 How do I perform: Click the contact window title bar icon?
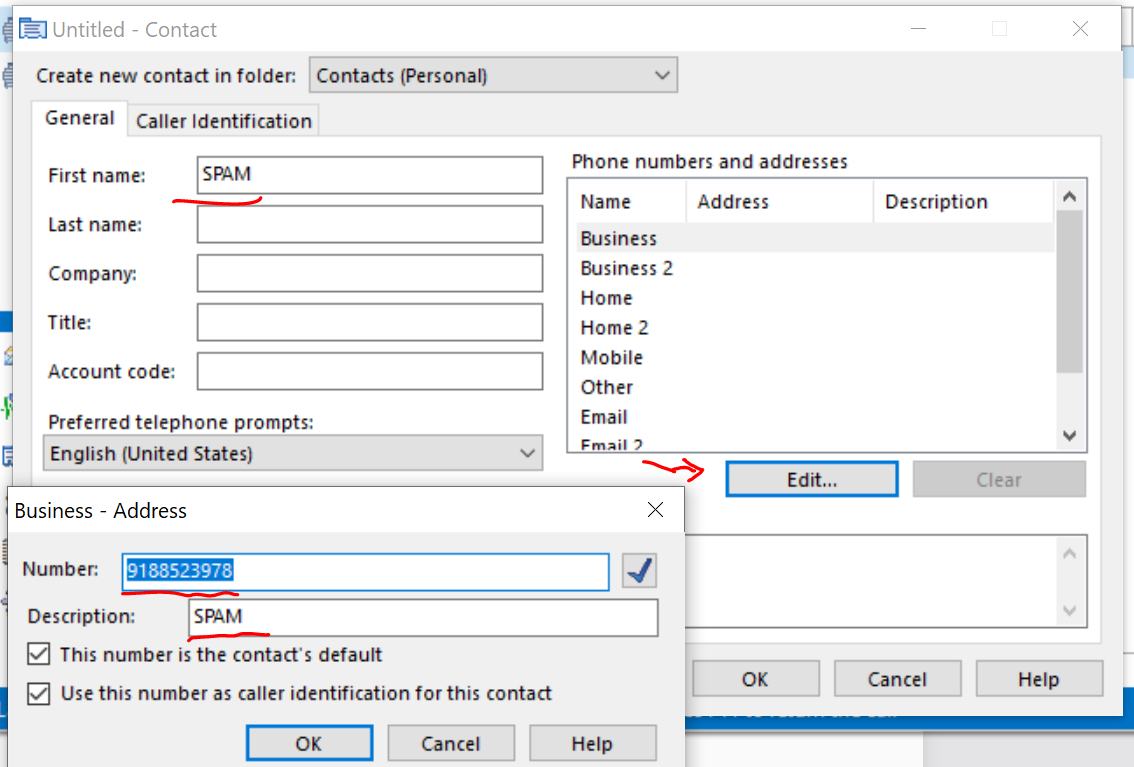click(x=33, y=29)
